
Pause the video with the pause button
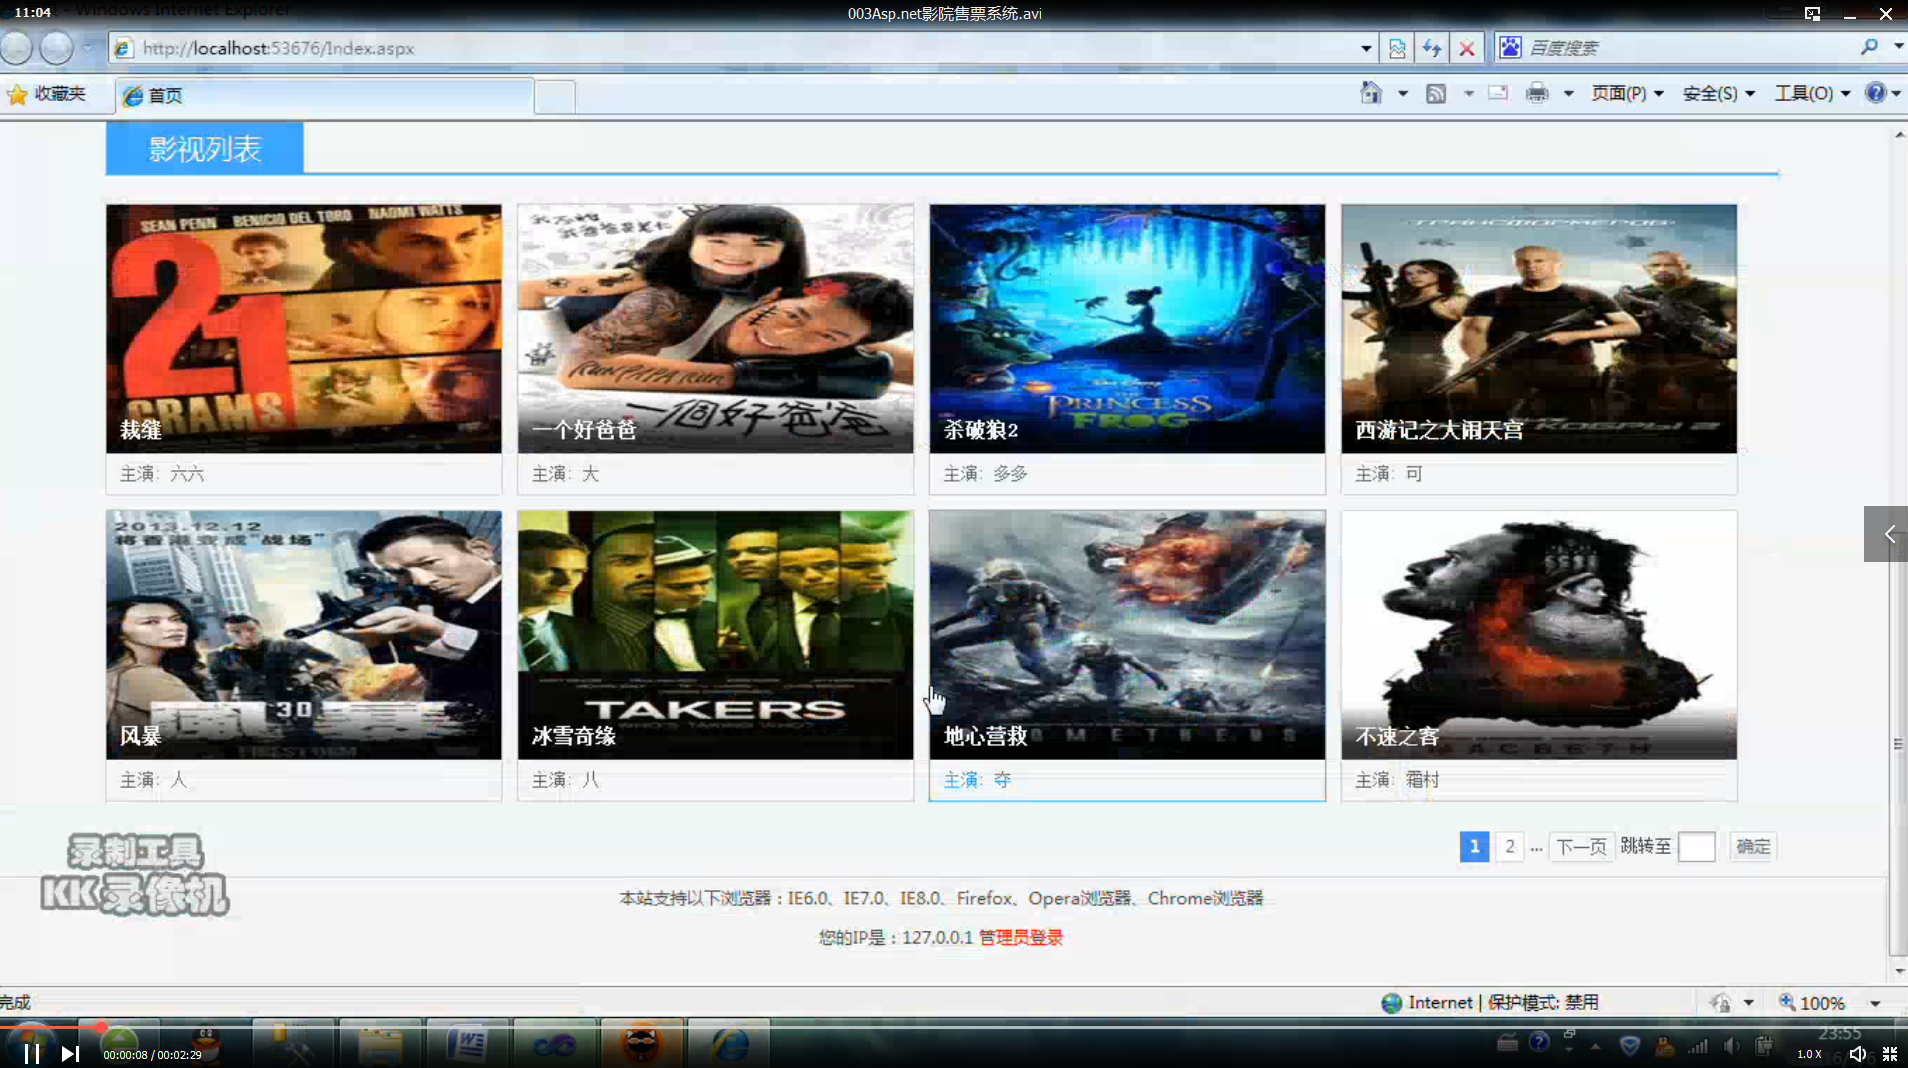[x=31, y=1053]
